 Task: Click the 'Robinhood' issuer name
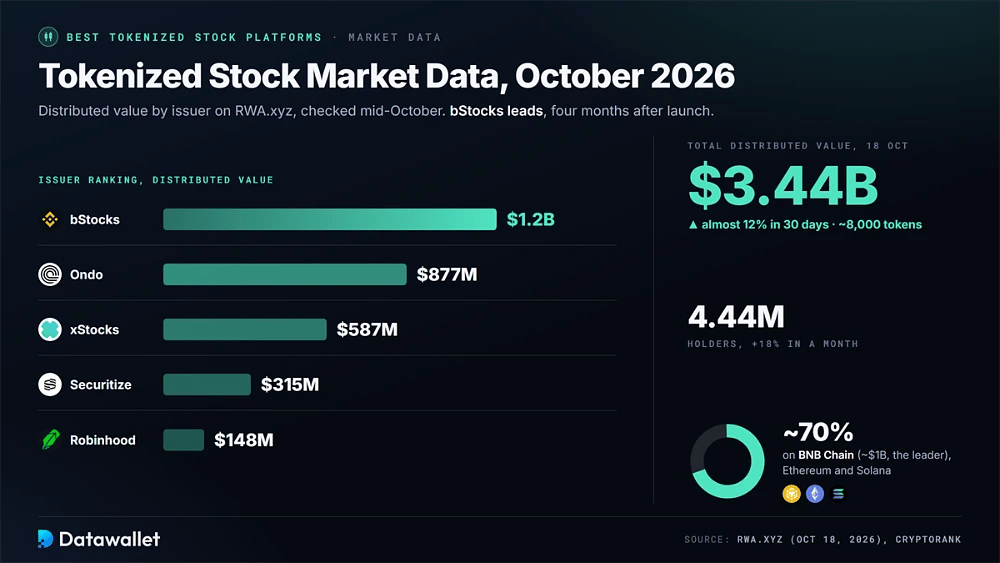click(103, 440)
